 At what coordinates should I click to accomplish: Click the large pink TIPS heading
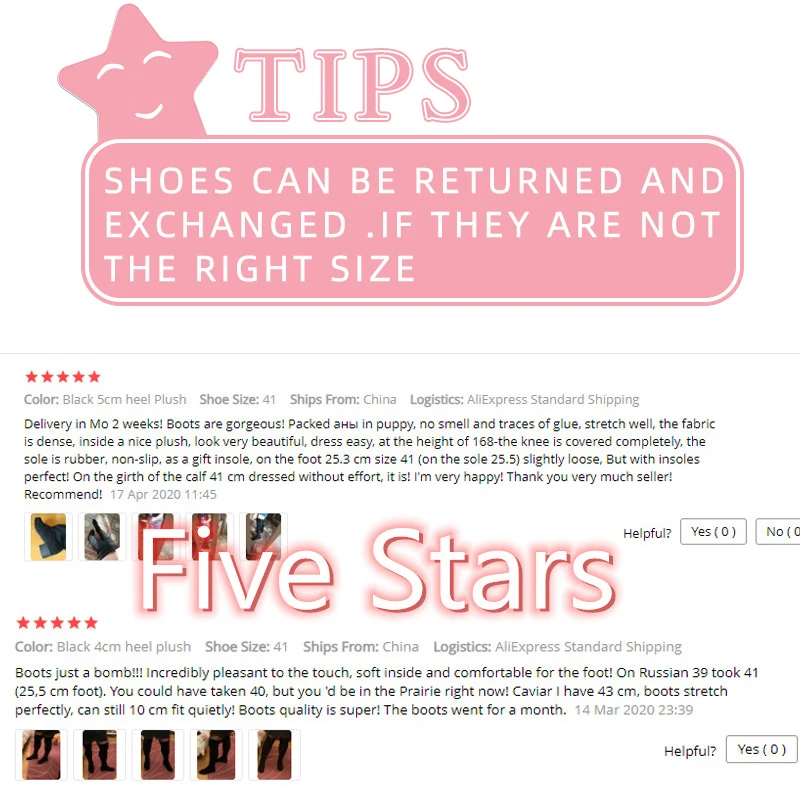[x=352, y=85]
